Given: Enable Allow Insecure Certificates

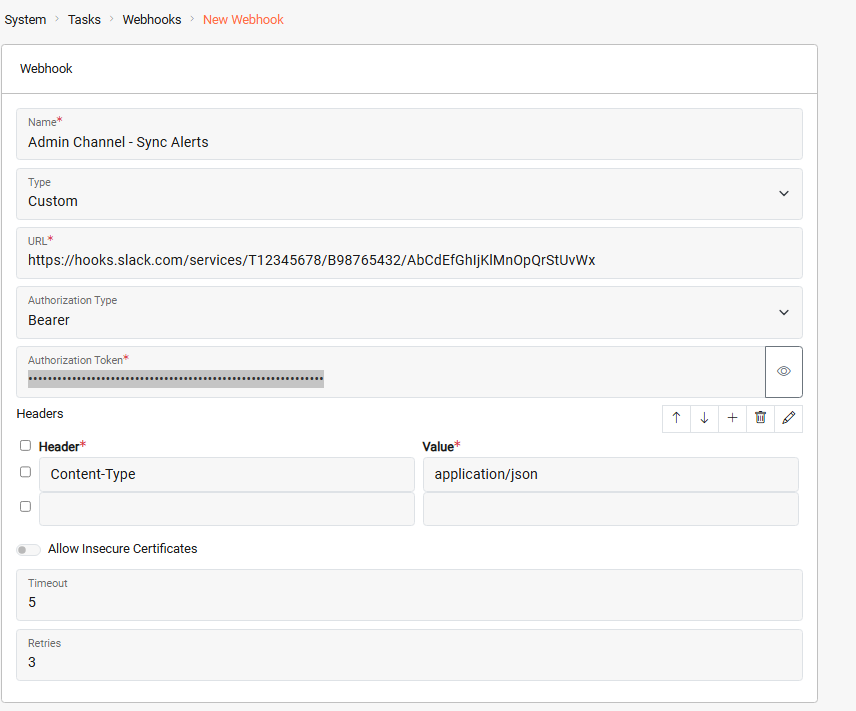Looking at the screenshot, I should [28, 549].
